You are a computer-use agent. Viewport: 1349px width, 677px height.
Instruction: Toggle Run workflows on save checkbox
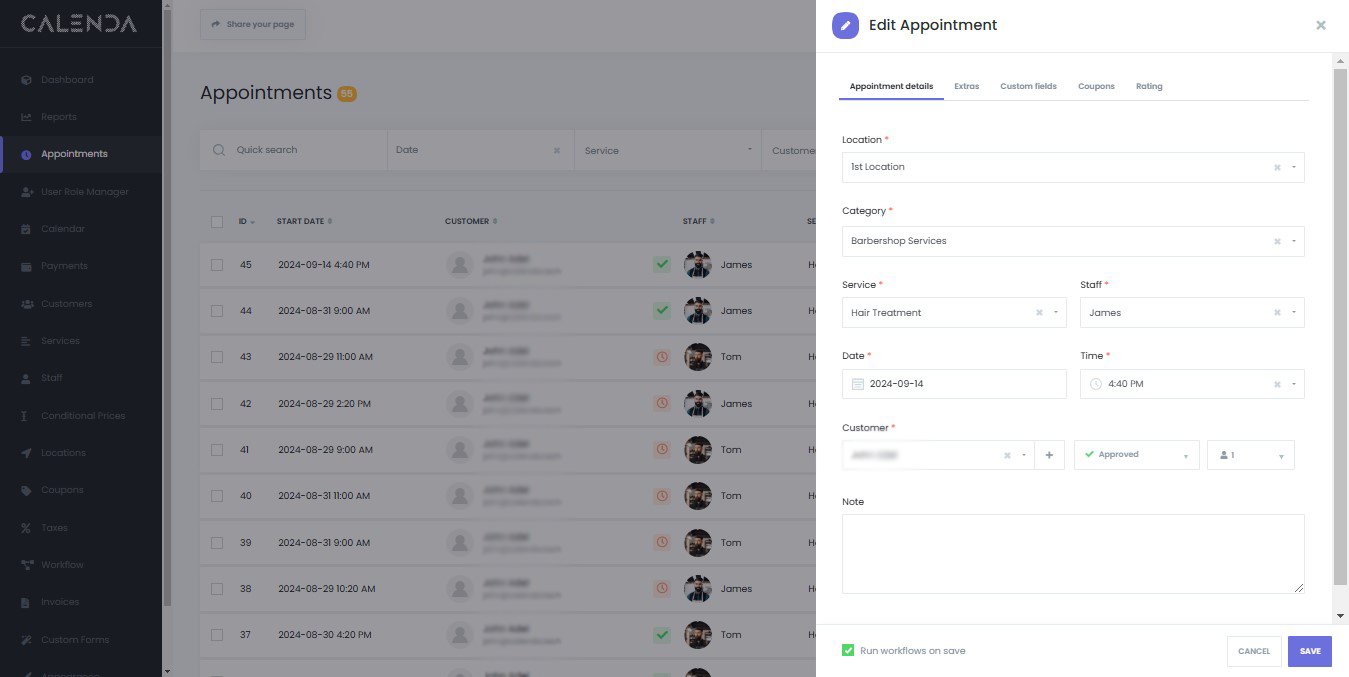click(x=849, y=651)
